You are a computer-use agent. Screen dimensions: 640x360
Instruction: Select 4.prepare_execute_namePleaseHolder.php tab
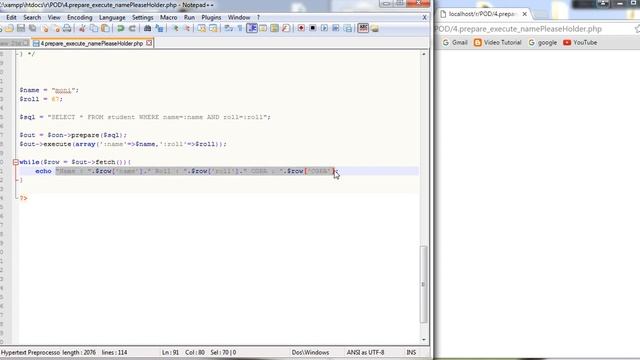tap(91, 43)
